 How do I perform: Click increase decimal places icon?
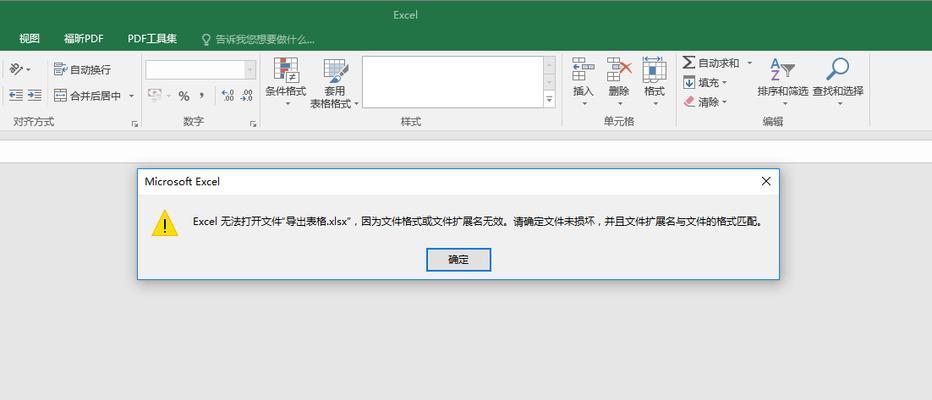(x=227, y=95)
